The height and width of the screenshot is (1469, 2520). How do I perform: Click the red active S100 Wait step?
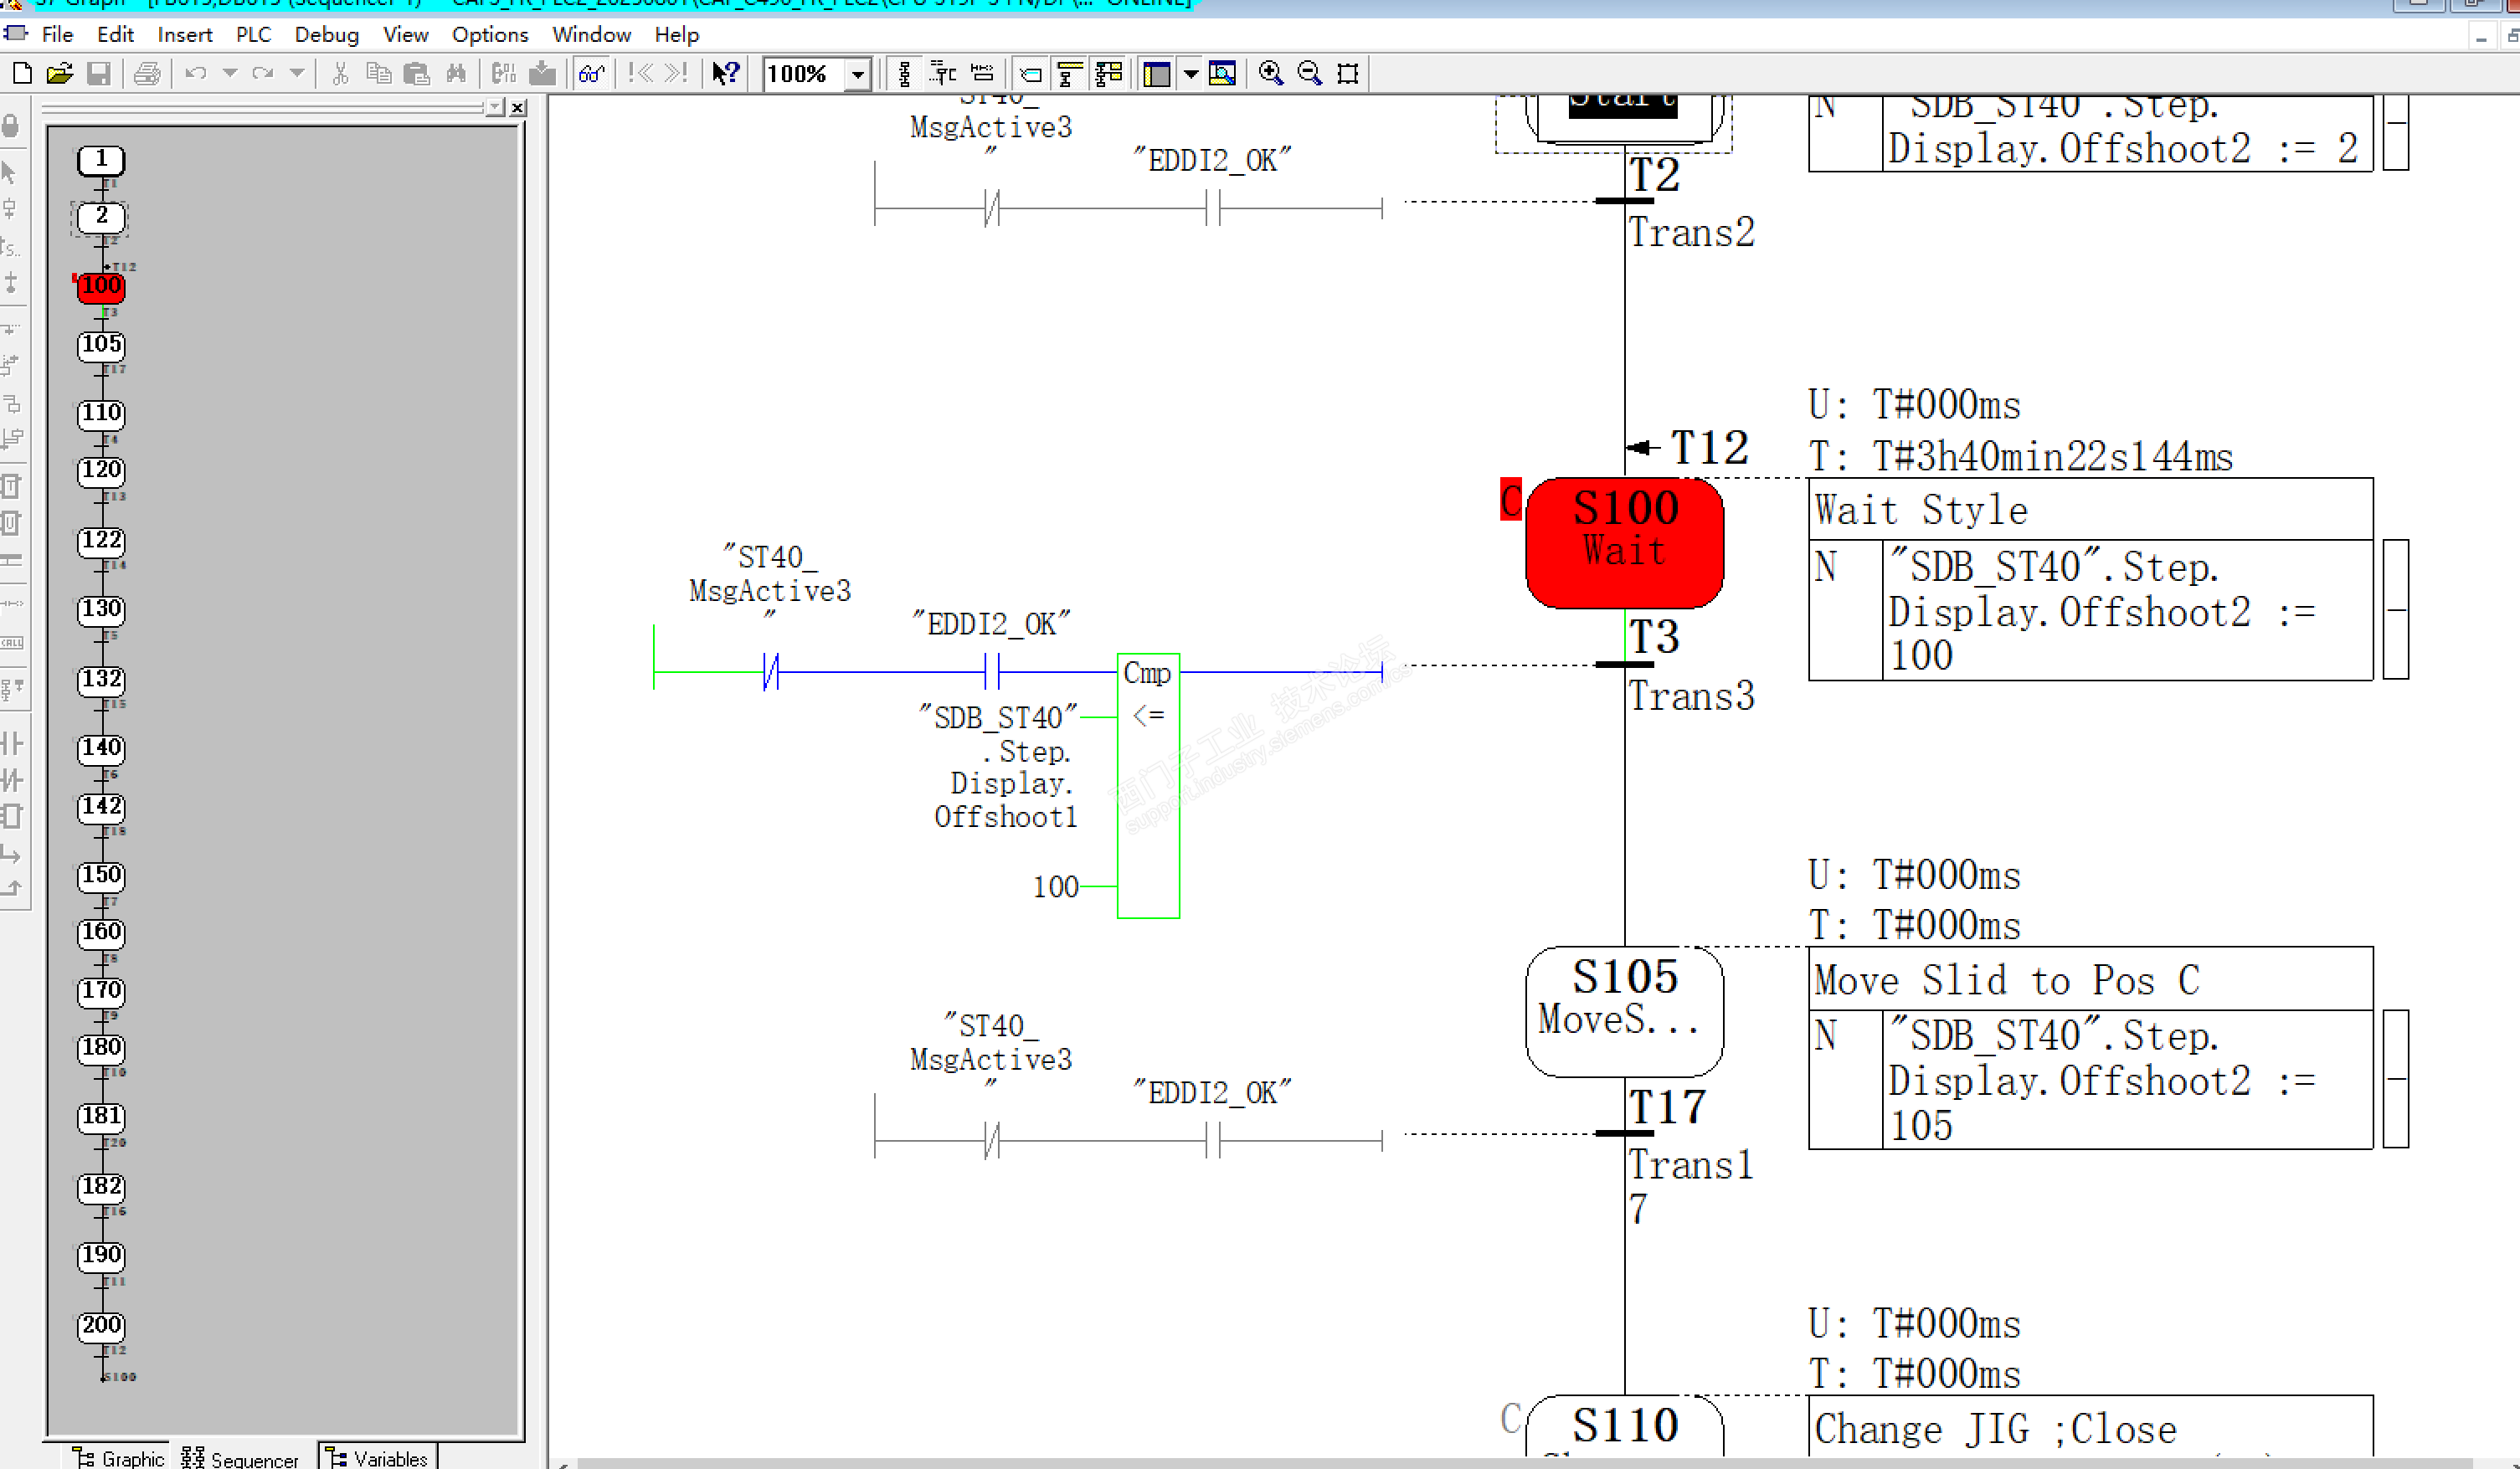1623,543
